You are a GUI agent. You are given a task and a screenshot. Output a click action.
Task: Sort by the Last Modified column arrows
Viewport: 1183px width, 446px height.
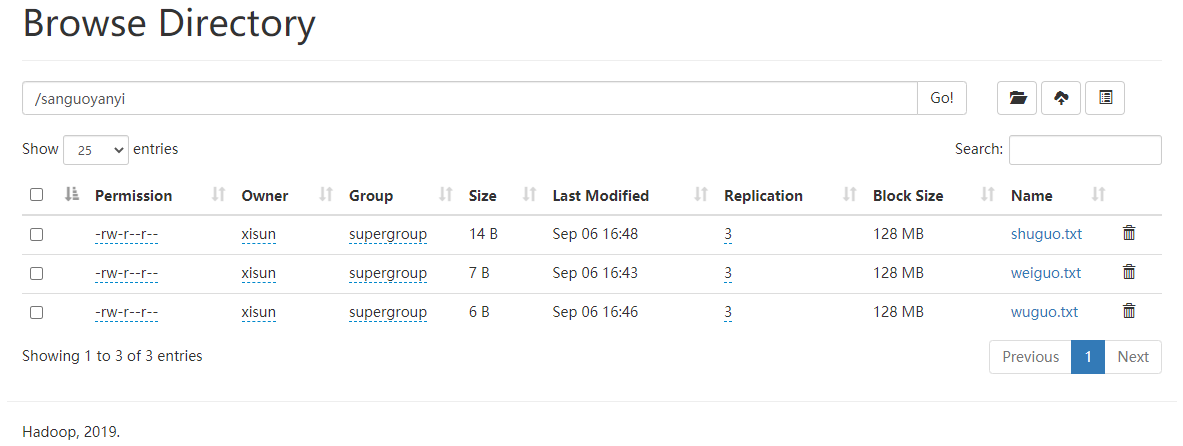[x=701, y=195]
